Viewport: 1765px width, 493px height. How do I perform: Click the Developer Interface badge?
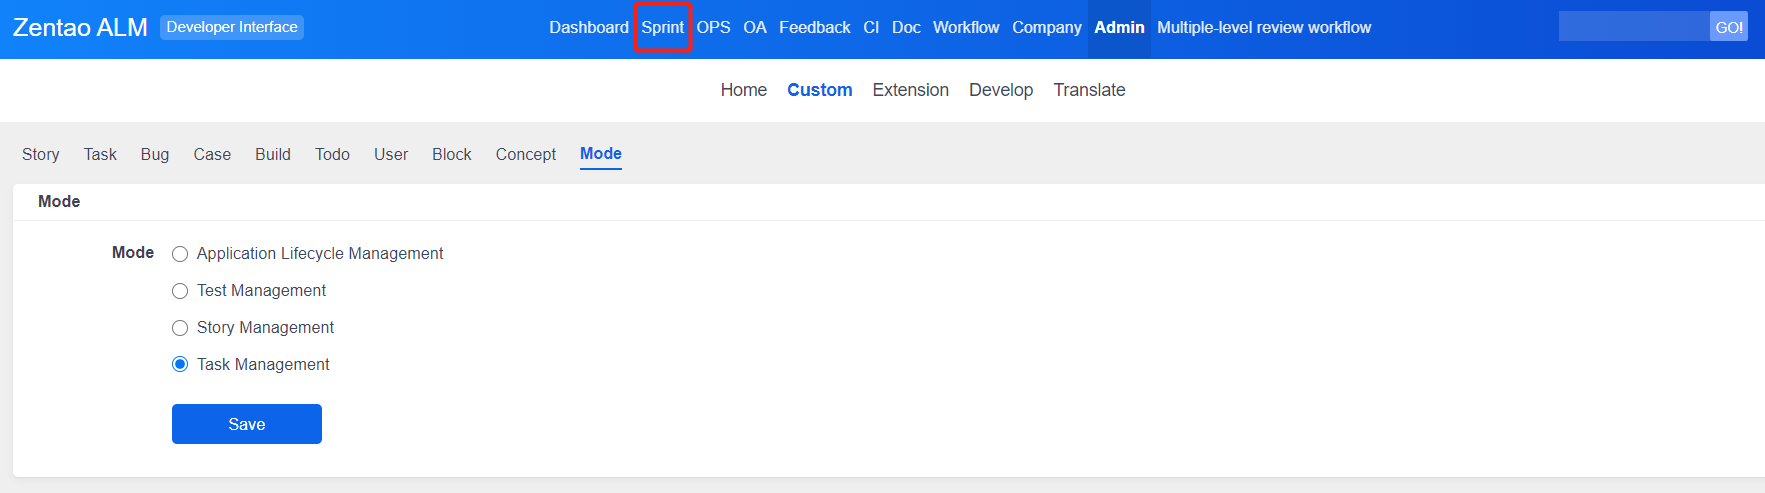[232, 27]
